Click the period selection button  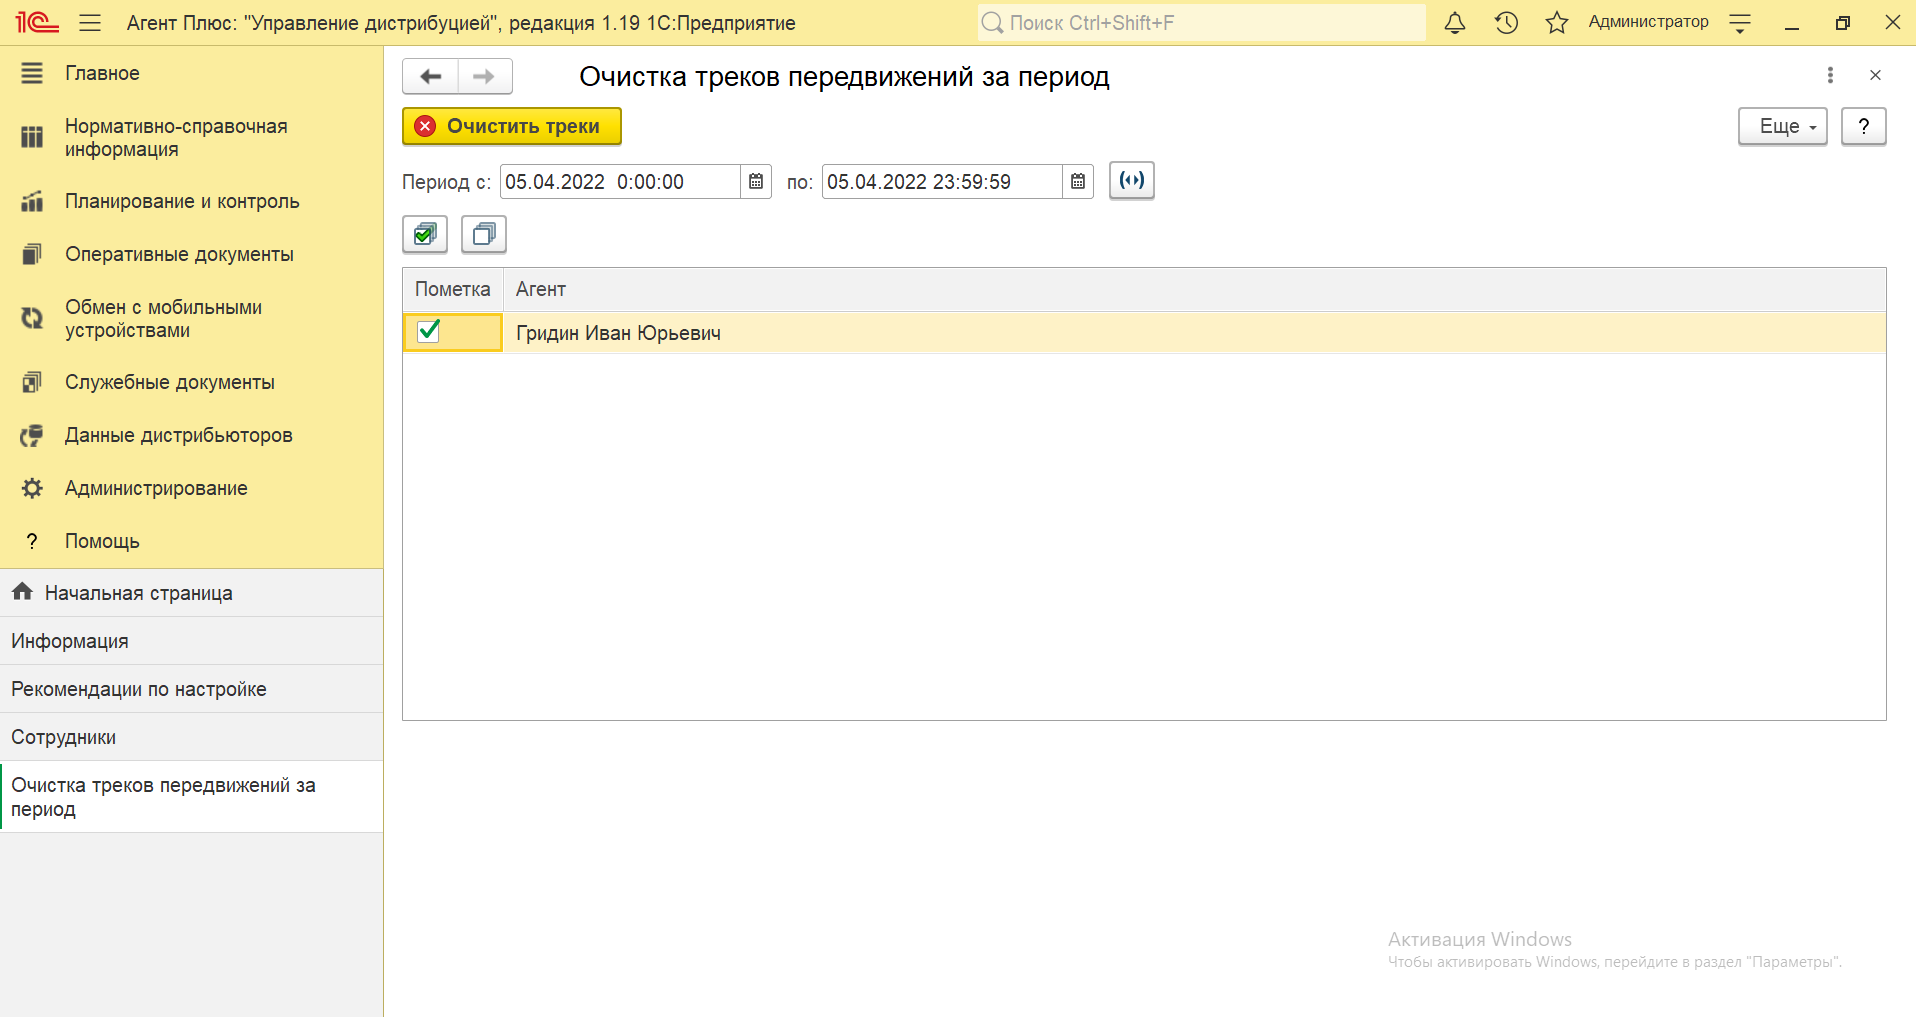pyautogui.click(x=1132, y=181)
